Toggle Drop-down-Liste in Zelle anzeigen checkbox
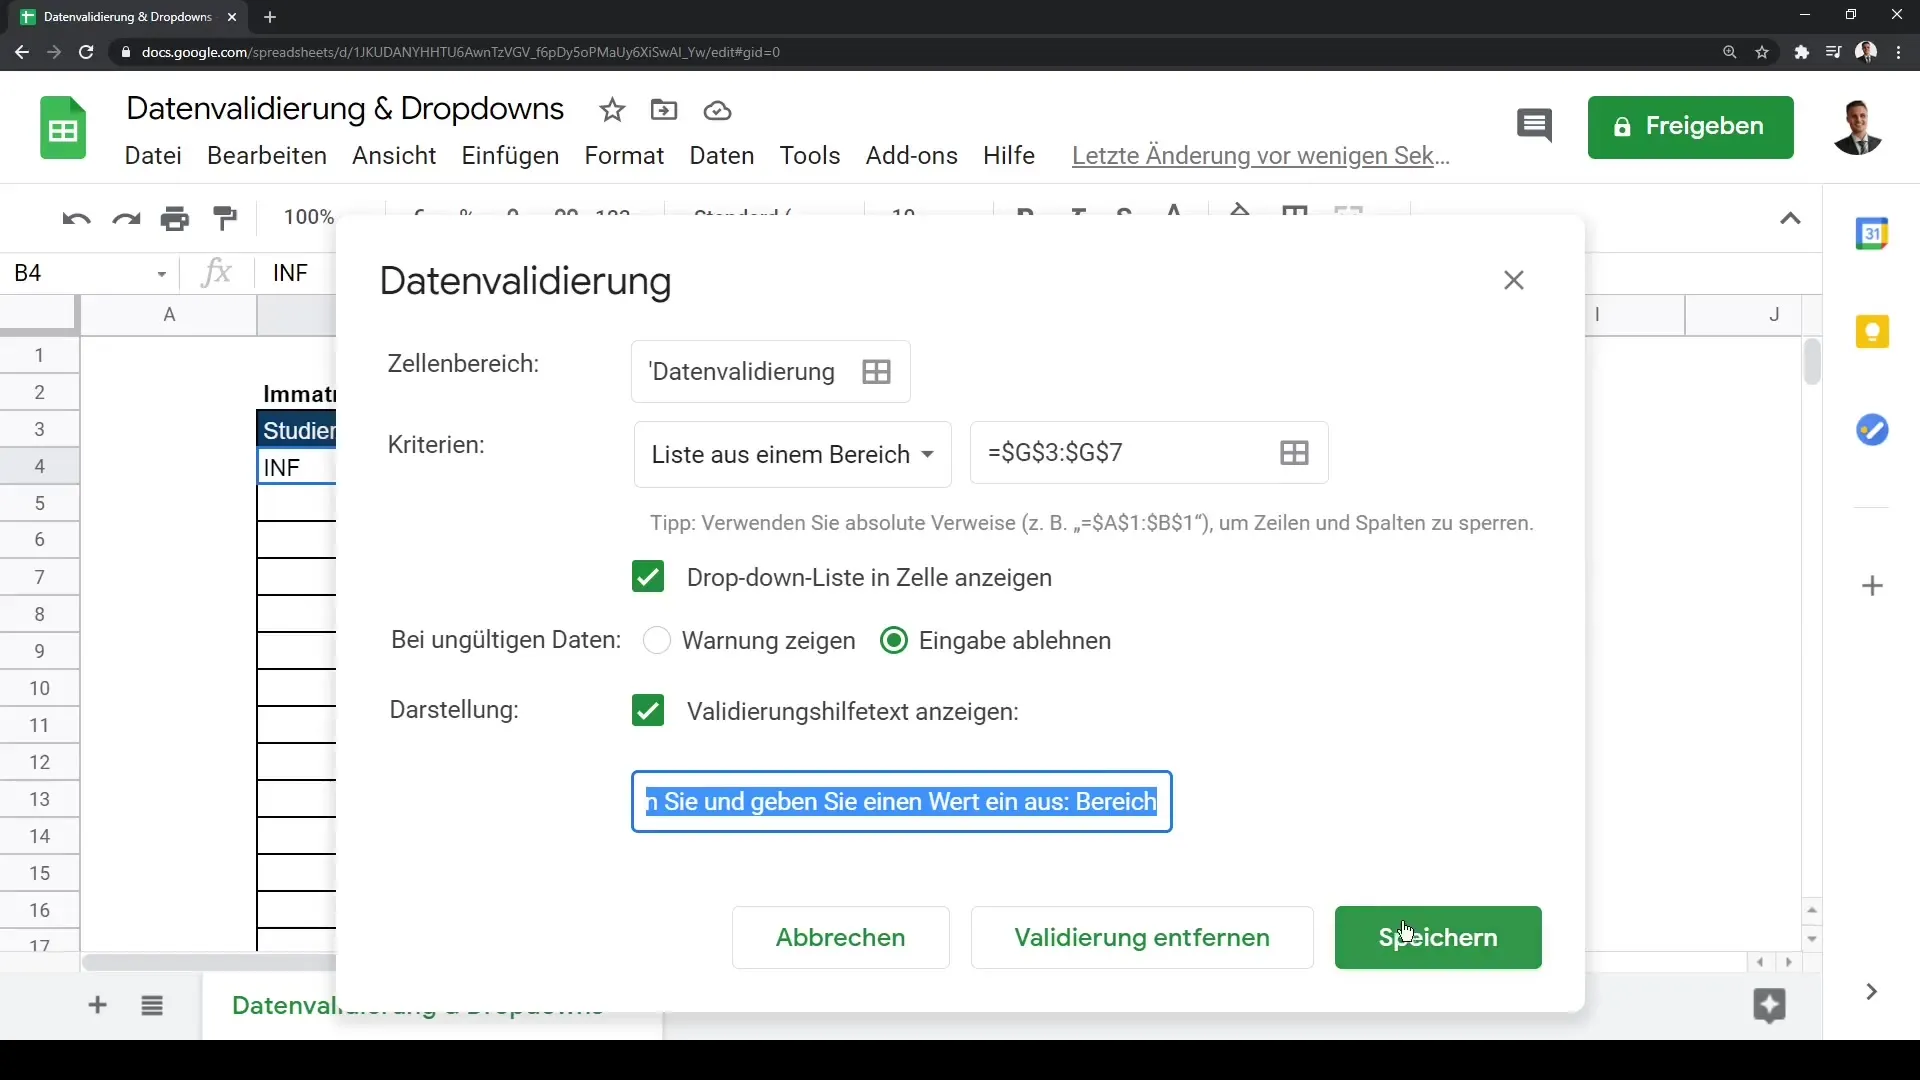Viewport: 1920px width, 1080px height. (648, 577)
